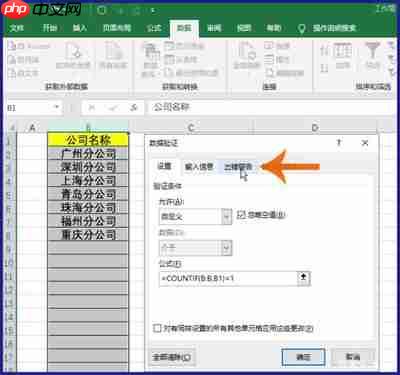Toggle the Ignore blank (忽略空值) checkbox
This screenshot has width=400, height=375.
coord(241,215)
